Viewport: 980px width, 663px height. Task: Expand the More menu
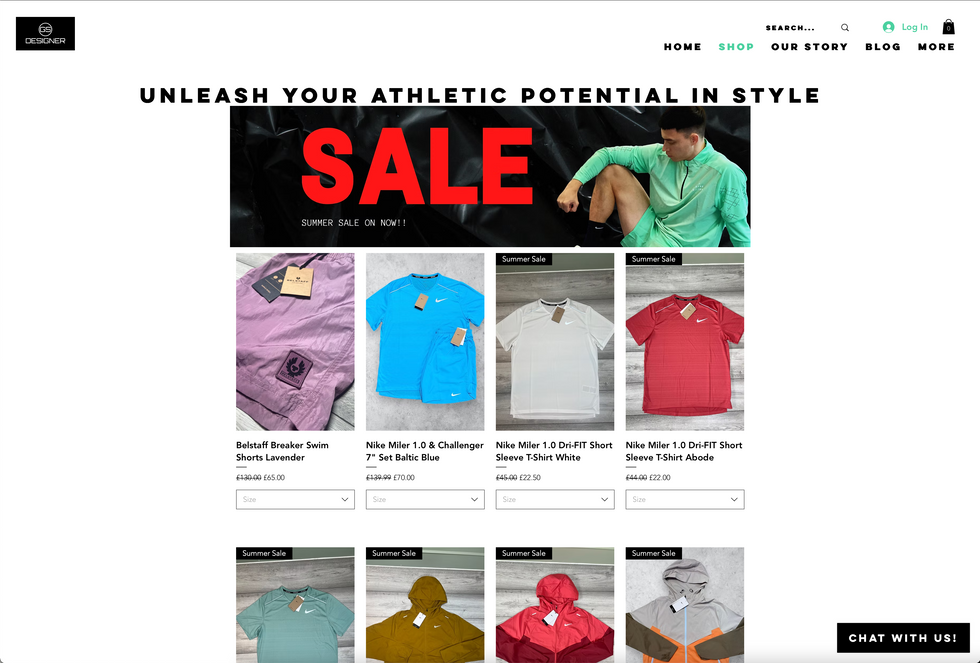pos(936,47)
